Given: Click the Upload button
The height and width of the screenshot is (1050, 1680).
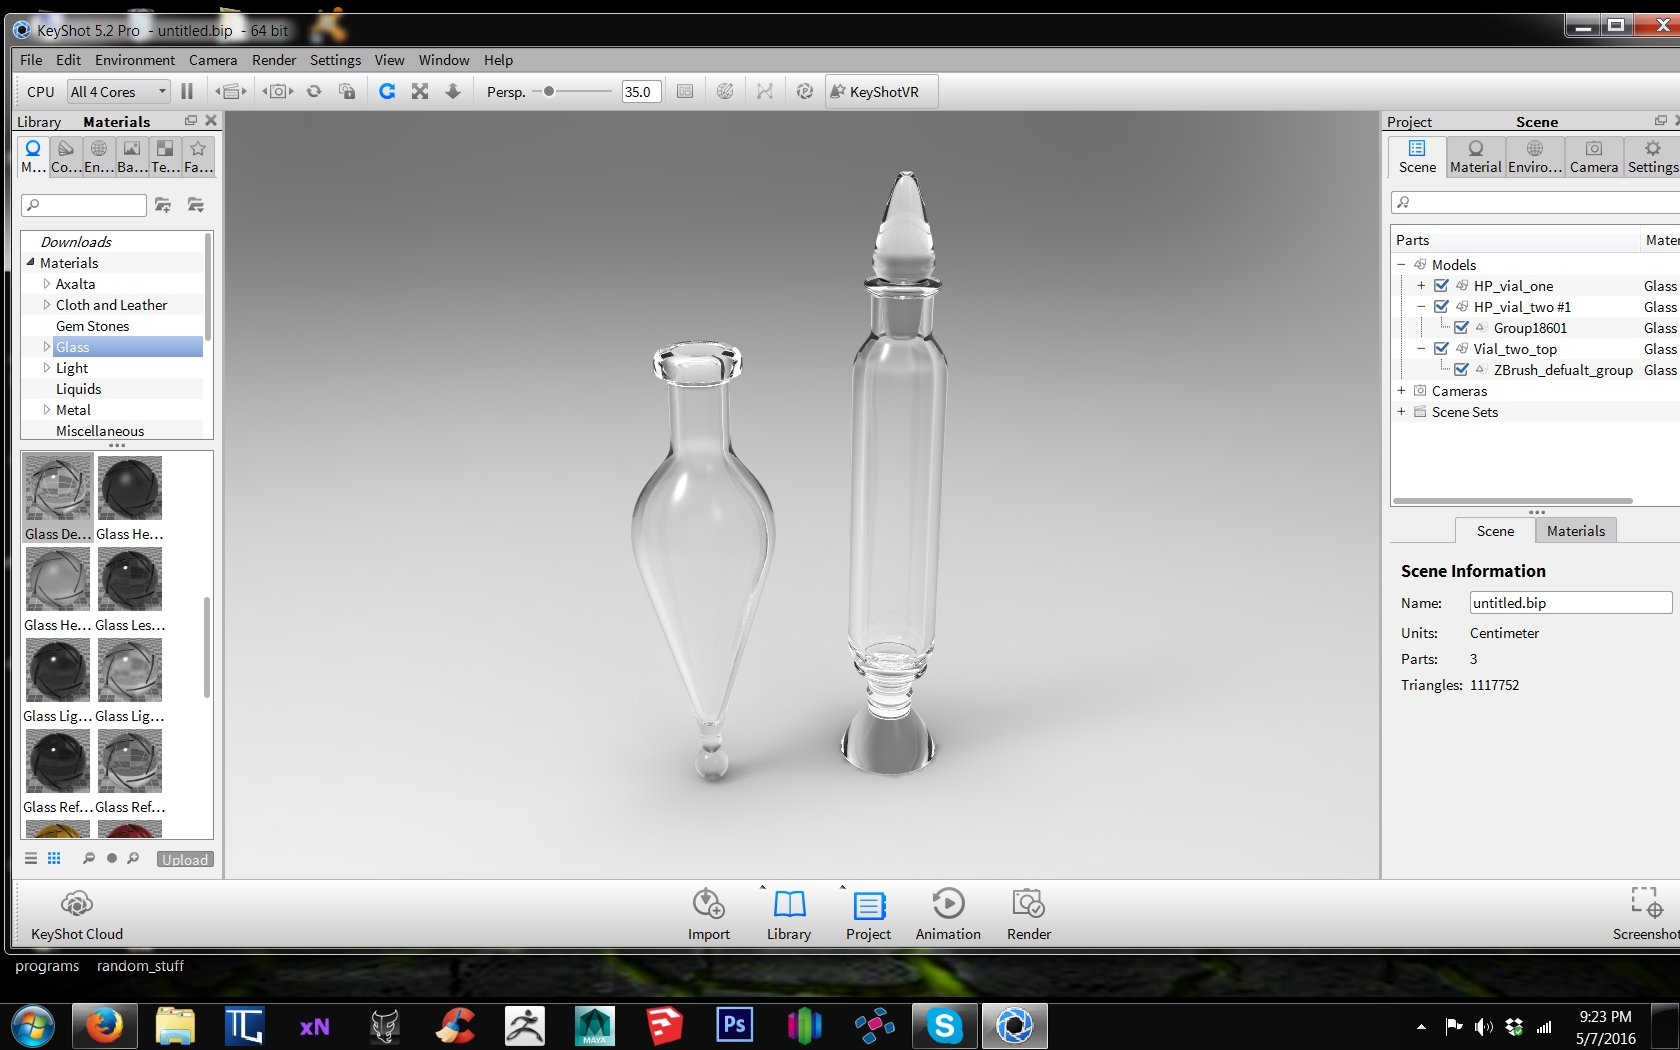Looking at the screenshot, I should 185,859.
